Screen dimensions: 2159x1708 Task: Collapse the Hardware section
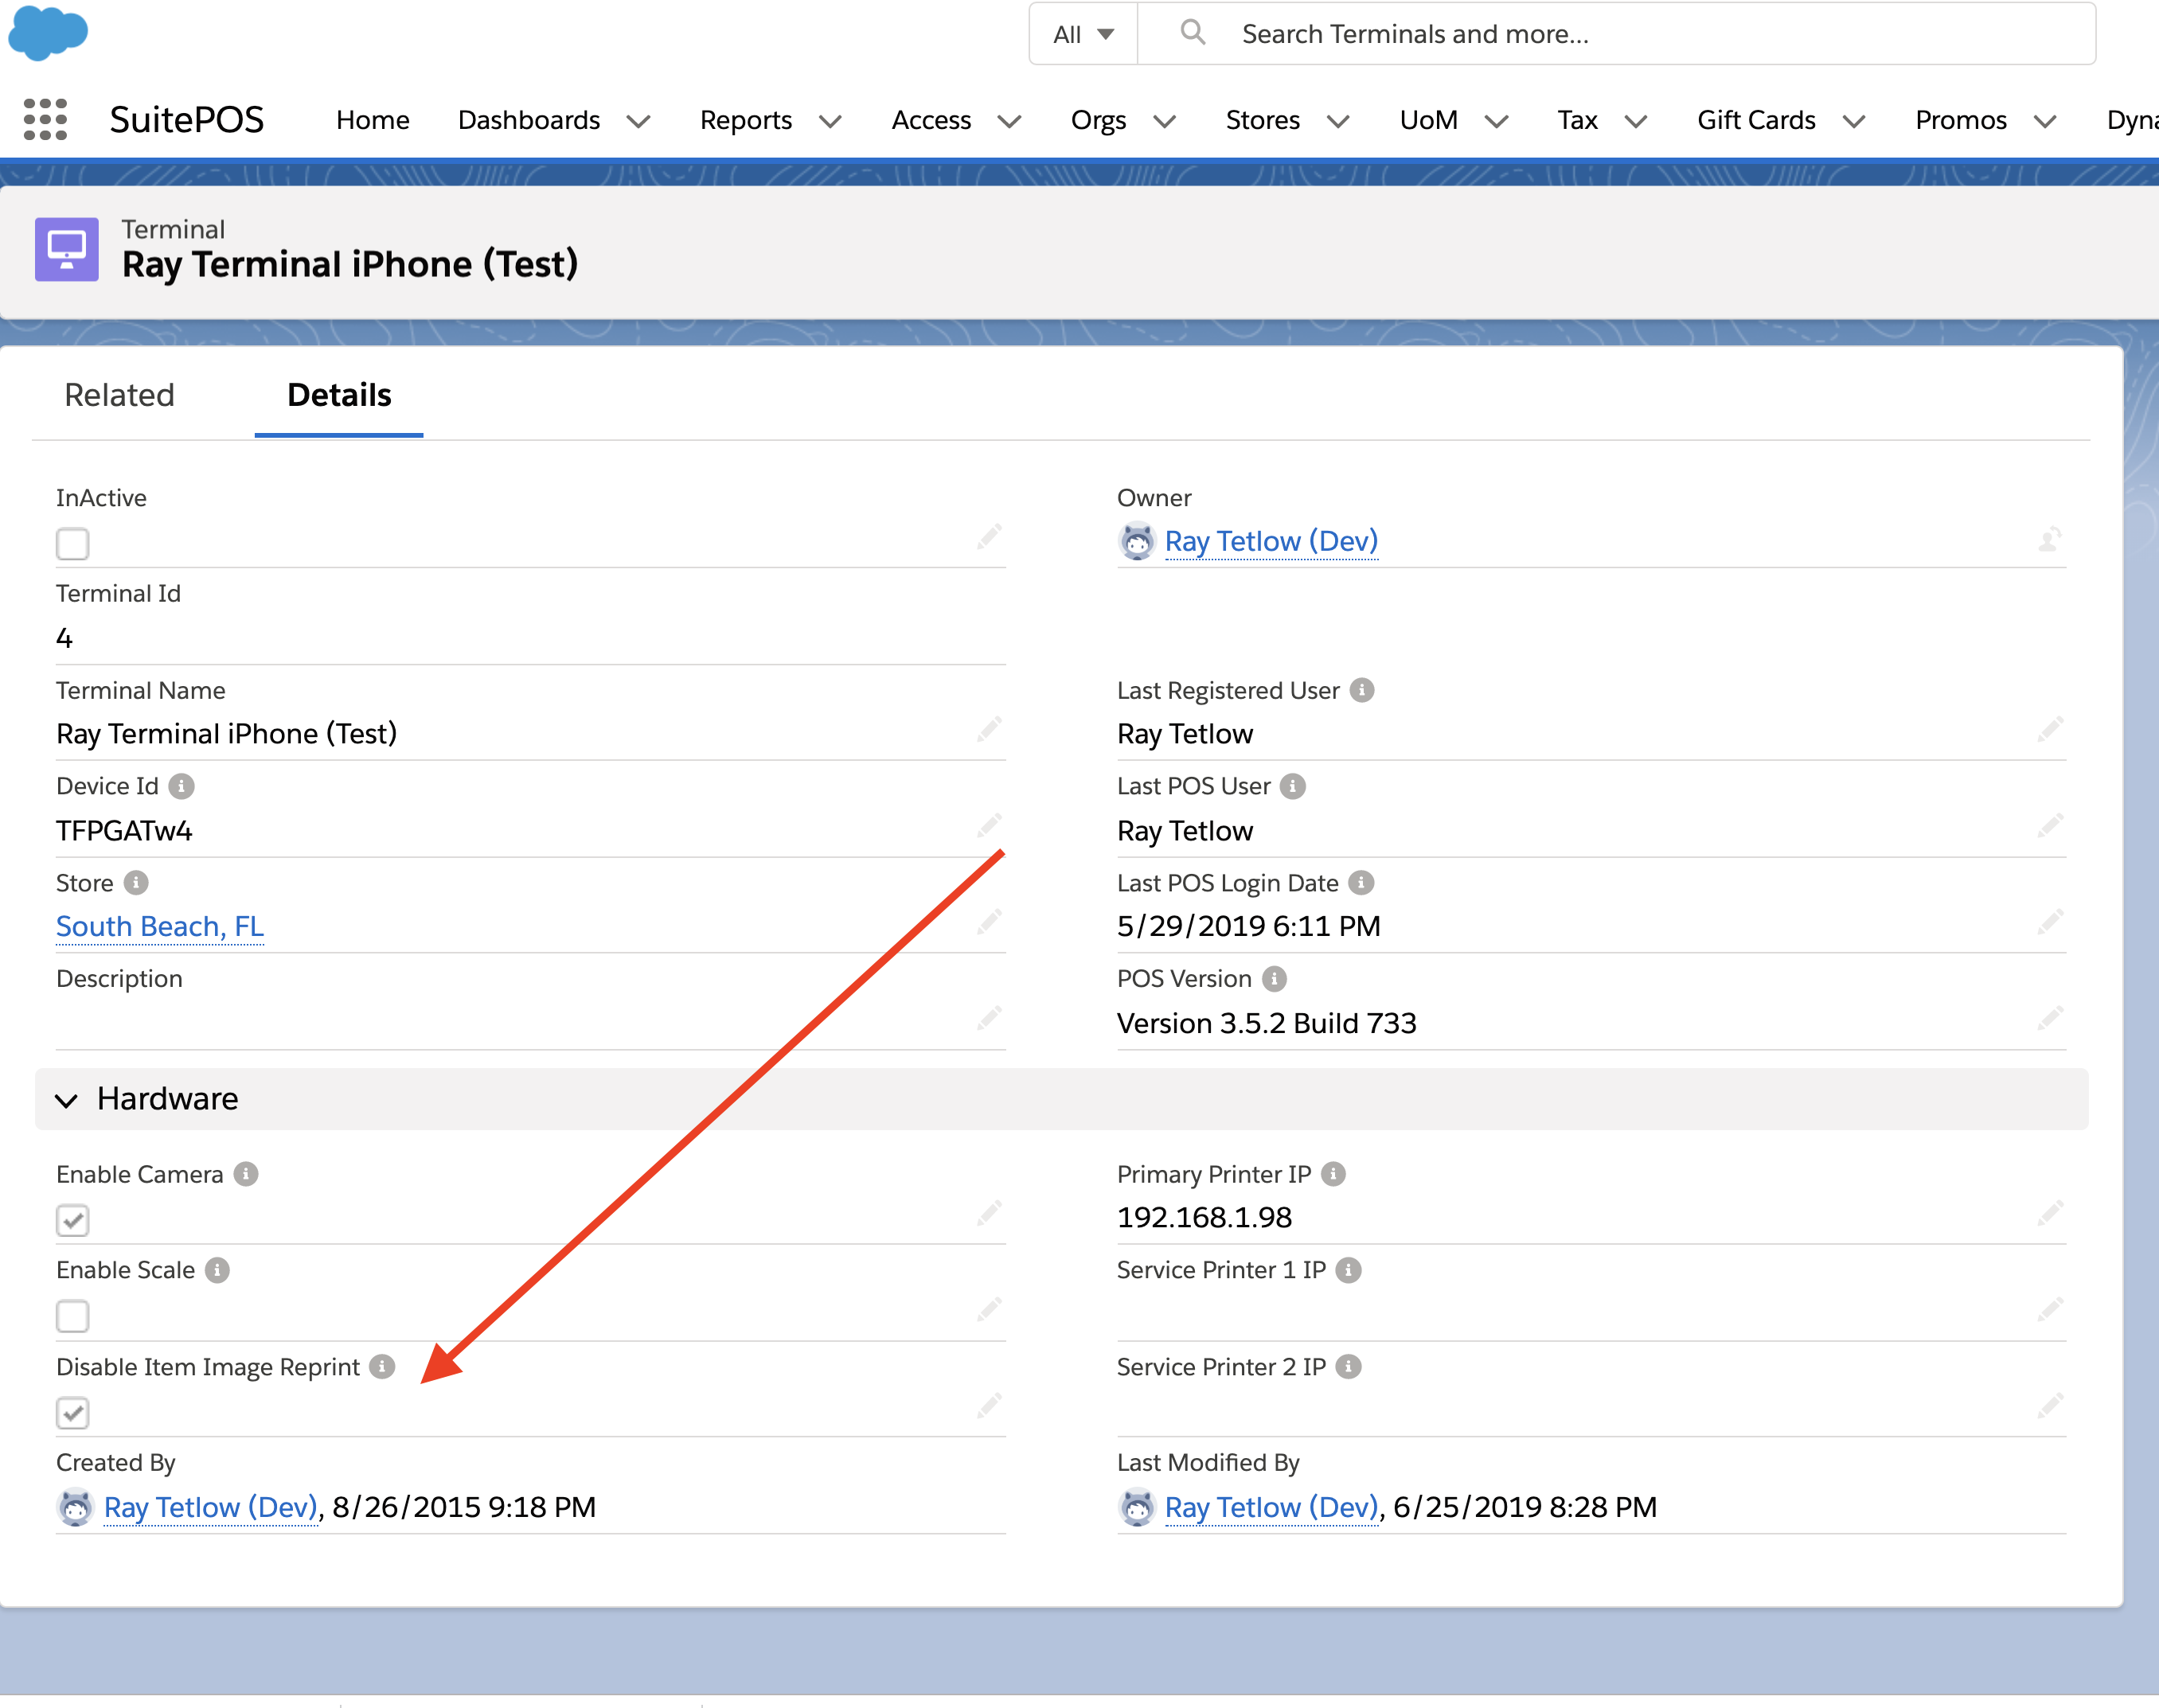pyautogui.click(x=67, y=1100)
